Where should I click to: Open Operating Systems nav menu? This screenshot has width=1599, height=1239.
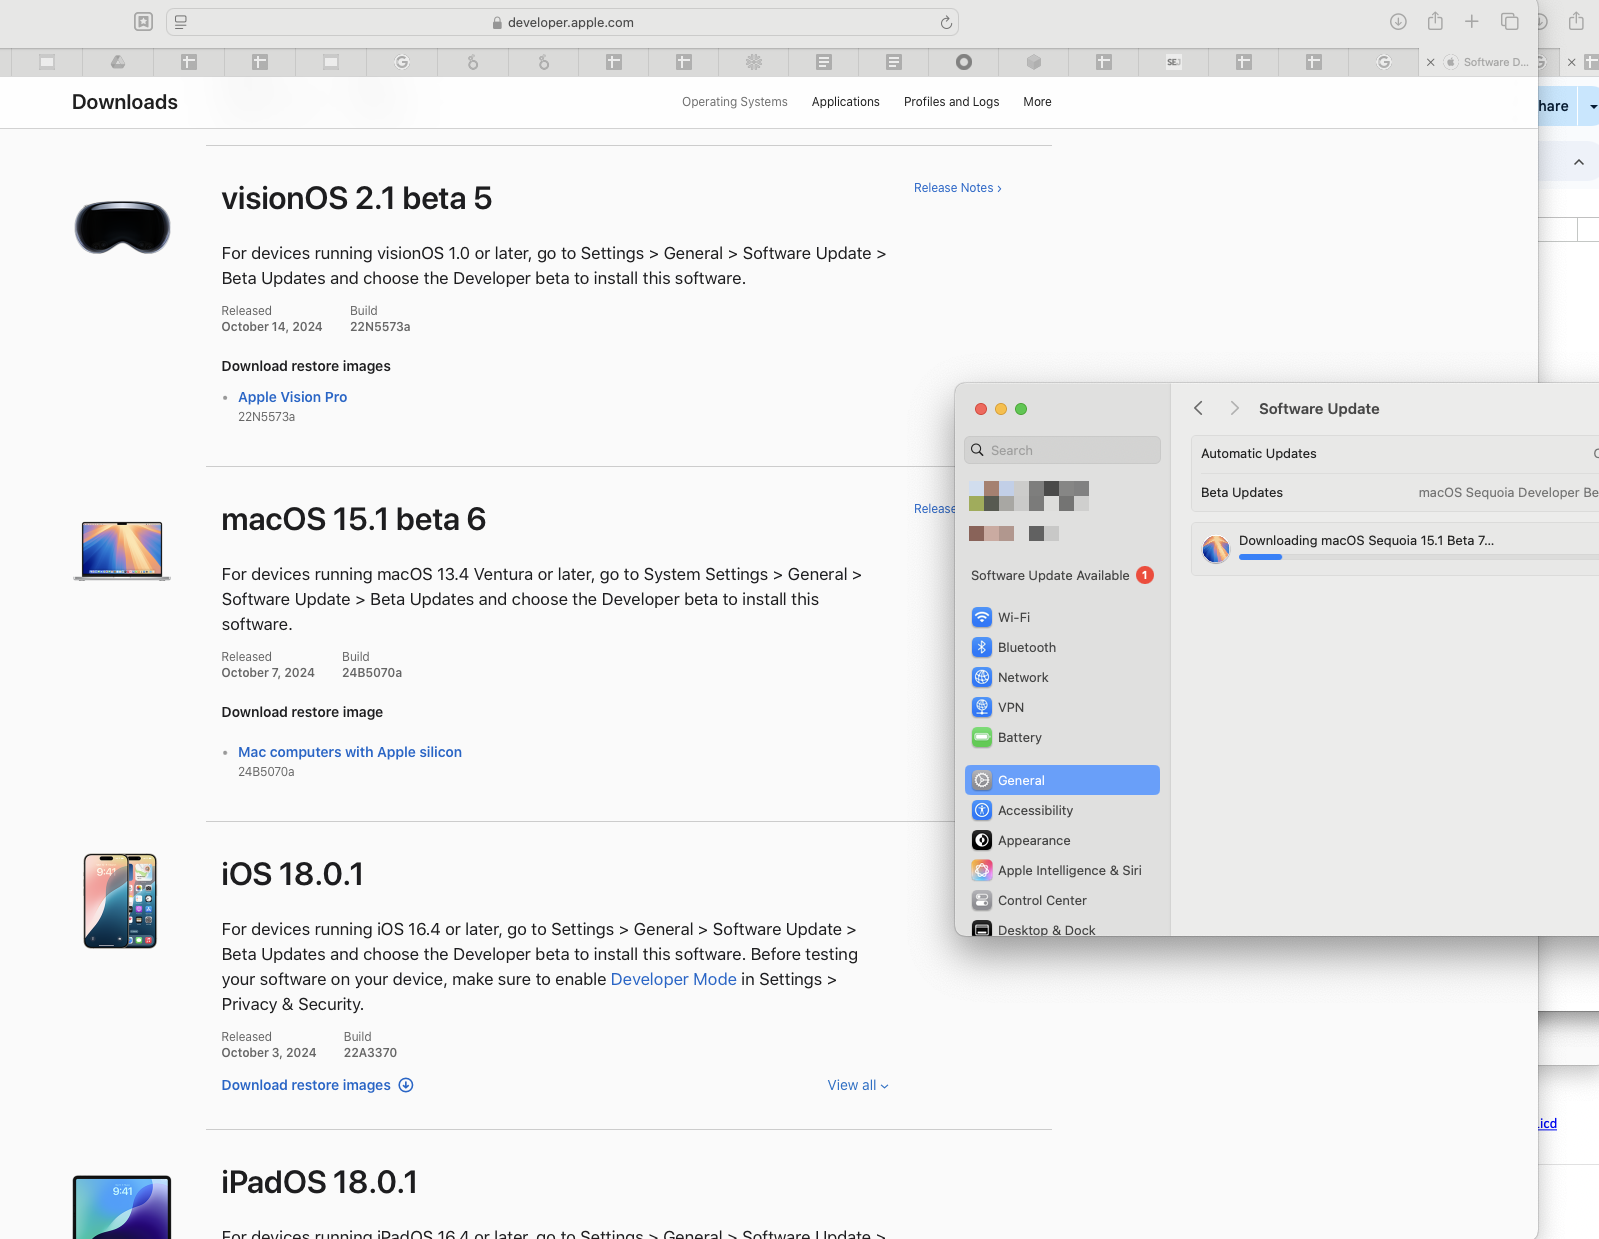click(734, 102)
